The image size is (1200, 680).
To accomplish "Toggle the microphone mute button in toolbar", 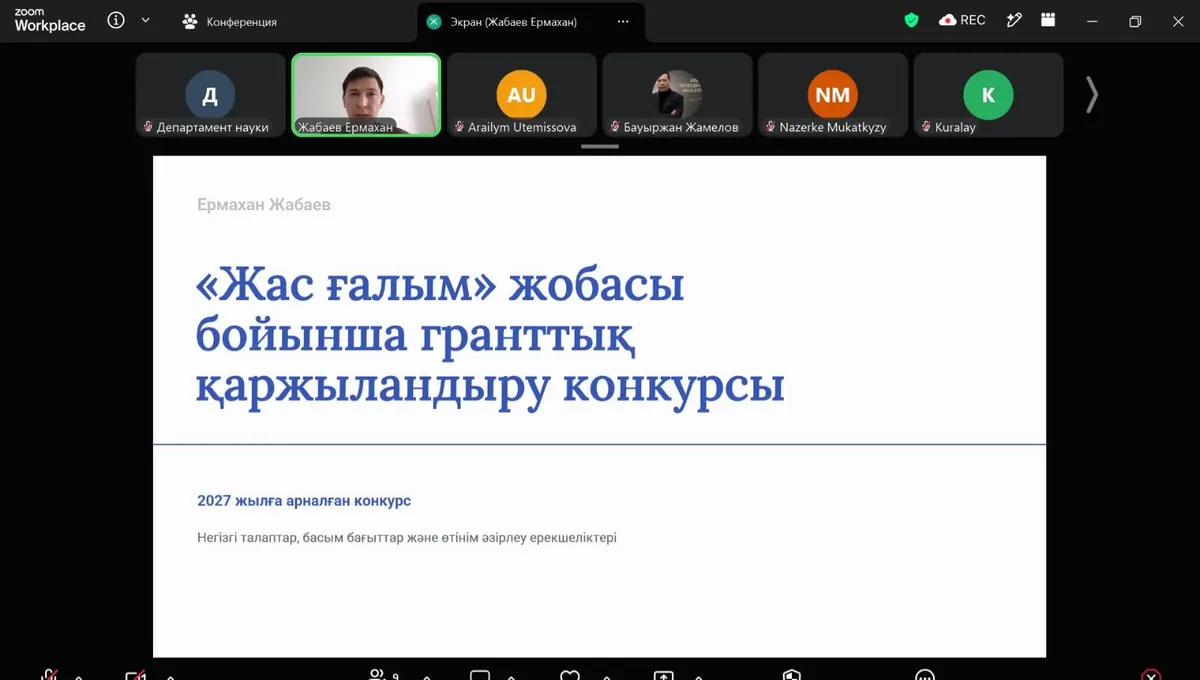I will [49, 676].
